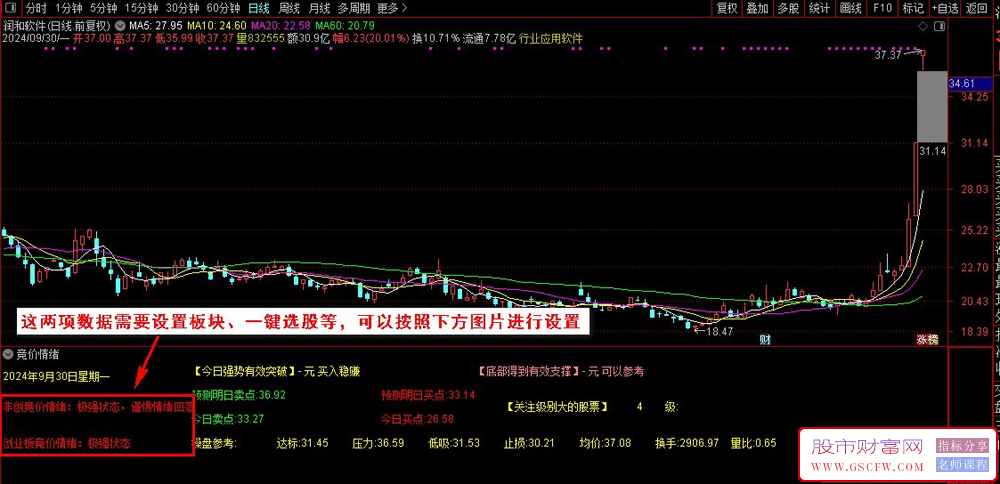Click the diamond marker icon top right
The height and width of the screenshot is (484, 1000).
(923, 26)
